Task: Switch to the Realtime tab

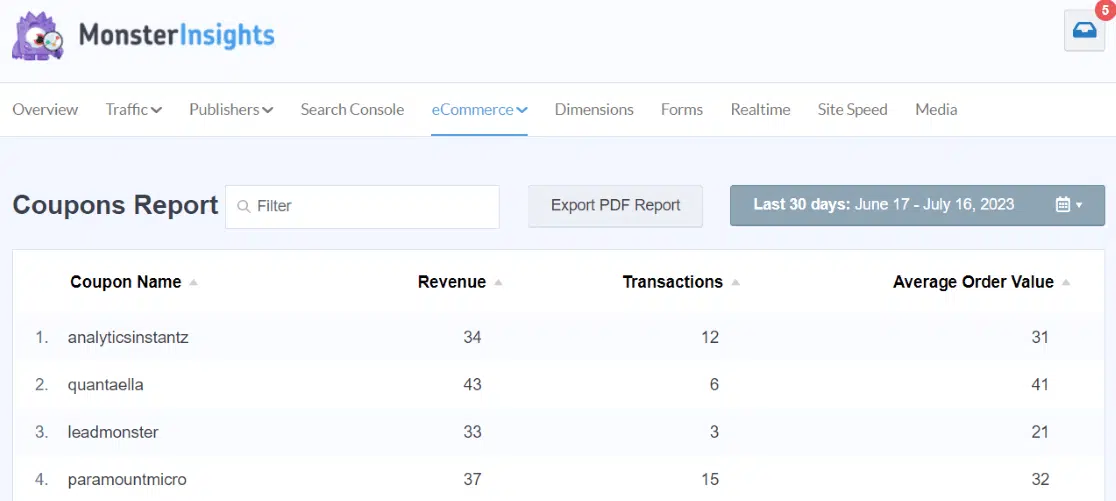Action: click(x=760, y=110)
